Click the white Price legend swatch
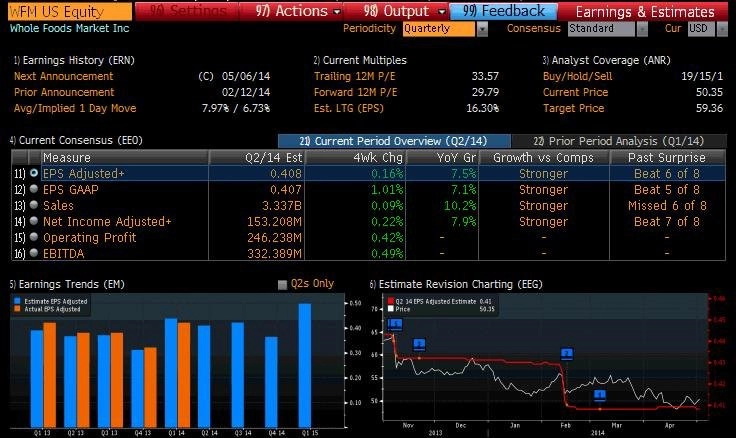The height and width of the screenshot is (438, 736). (x=391, y=309)
